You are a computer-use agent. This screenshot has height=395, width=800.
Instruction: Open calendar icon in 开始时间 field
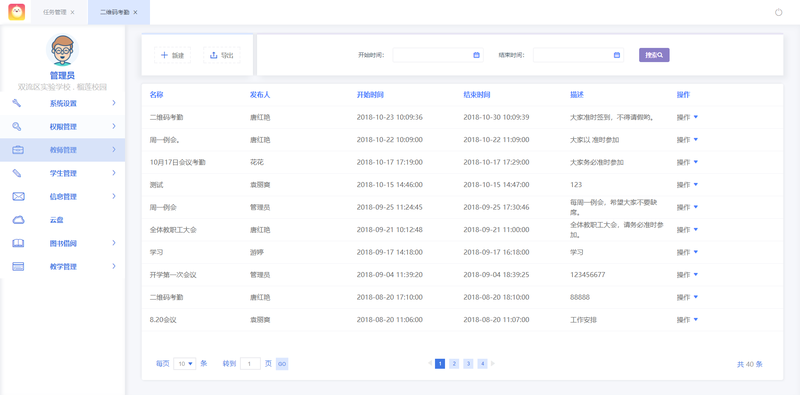[x=476, y=55]
